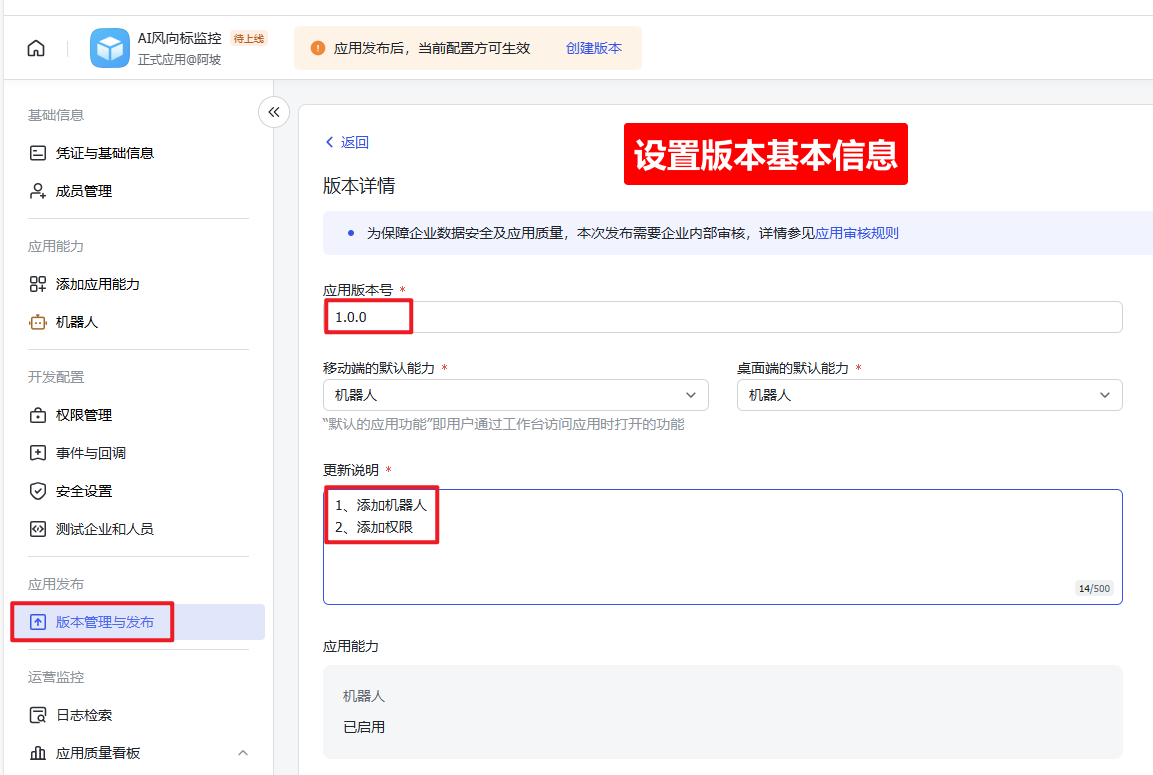The height and width of the screenshot is (775, 1153).
Task: Open 桌面端的默认能力 dropdown
Action: coord(929,395)
